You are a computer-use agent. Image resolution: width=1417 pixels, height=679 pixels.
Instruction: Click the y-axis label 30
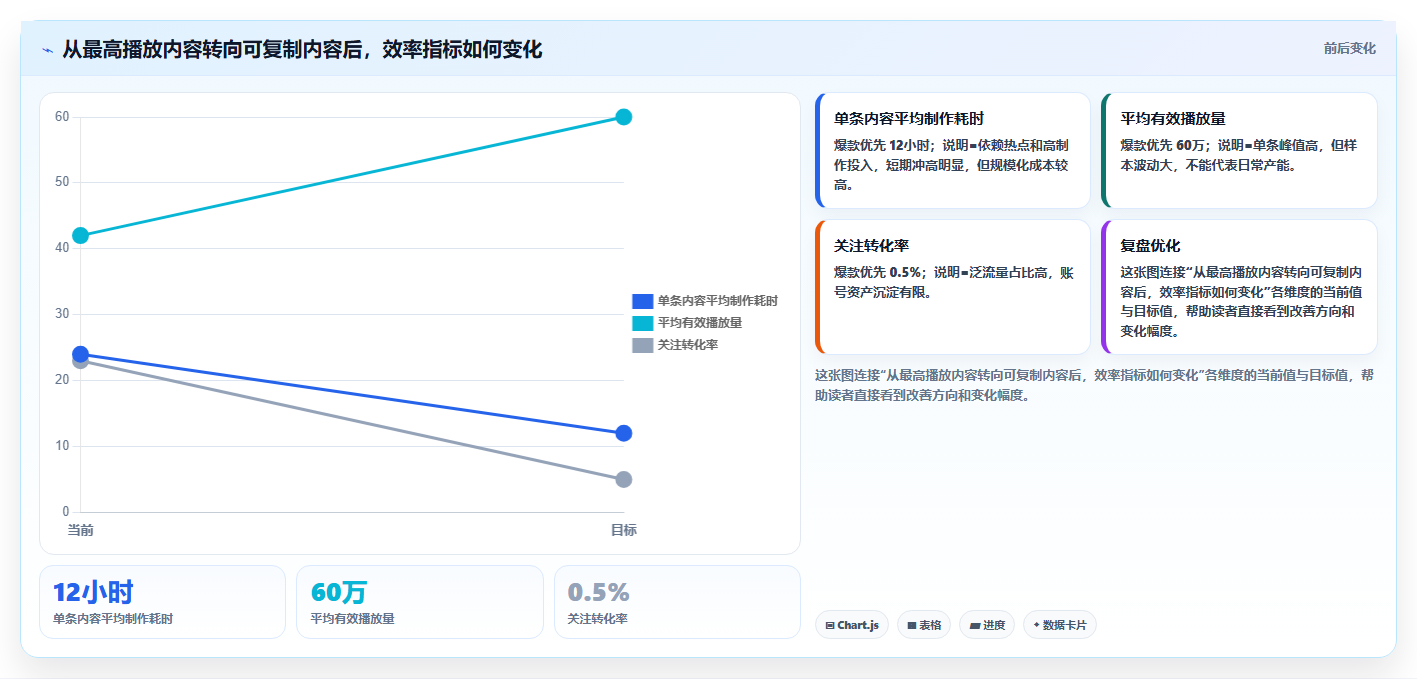62,314
